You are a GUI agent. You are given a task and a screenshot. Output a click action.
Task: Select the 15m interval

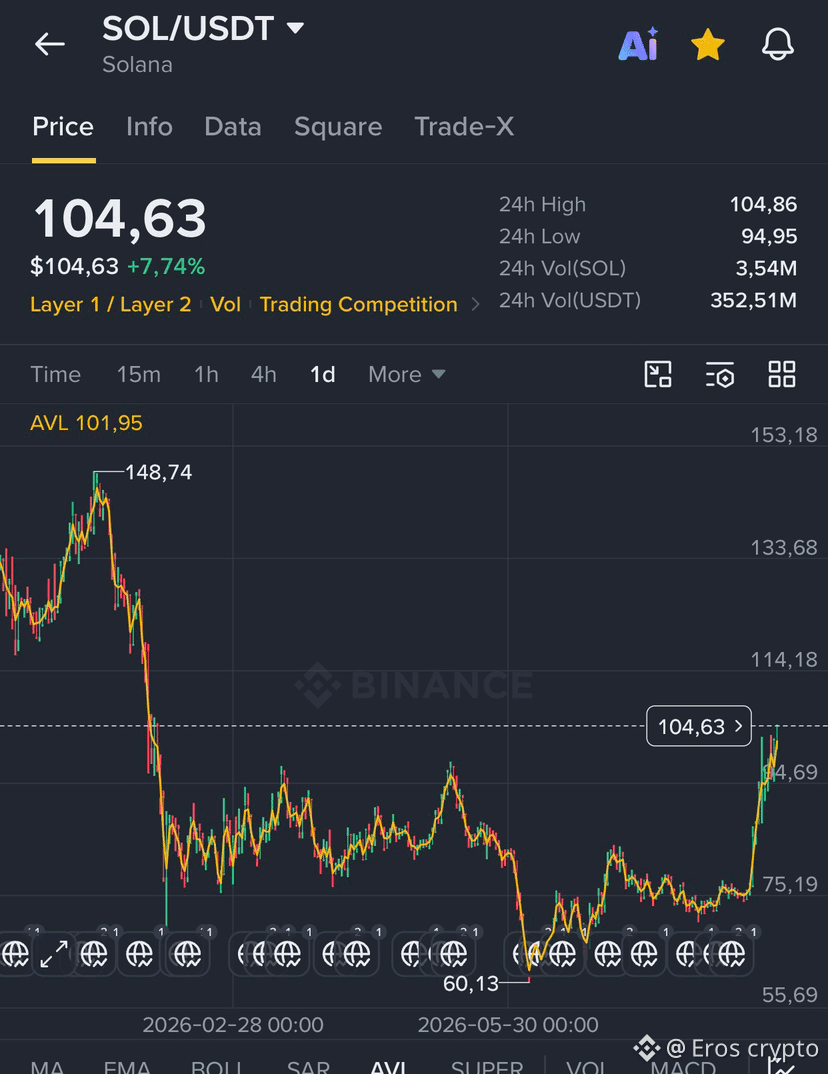click(x=138, y=375)
